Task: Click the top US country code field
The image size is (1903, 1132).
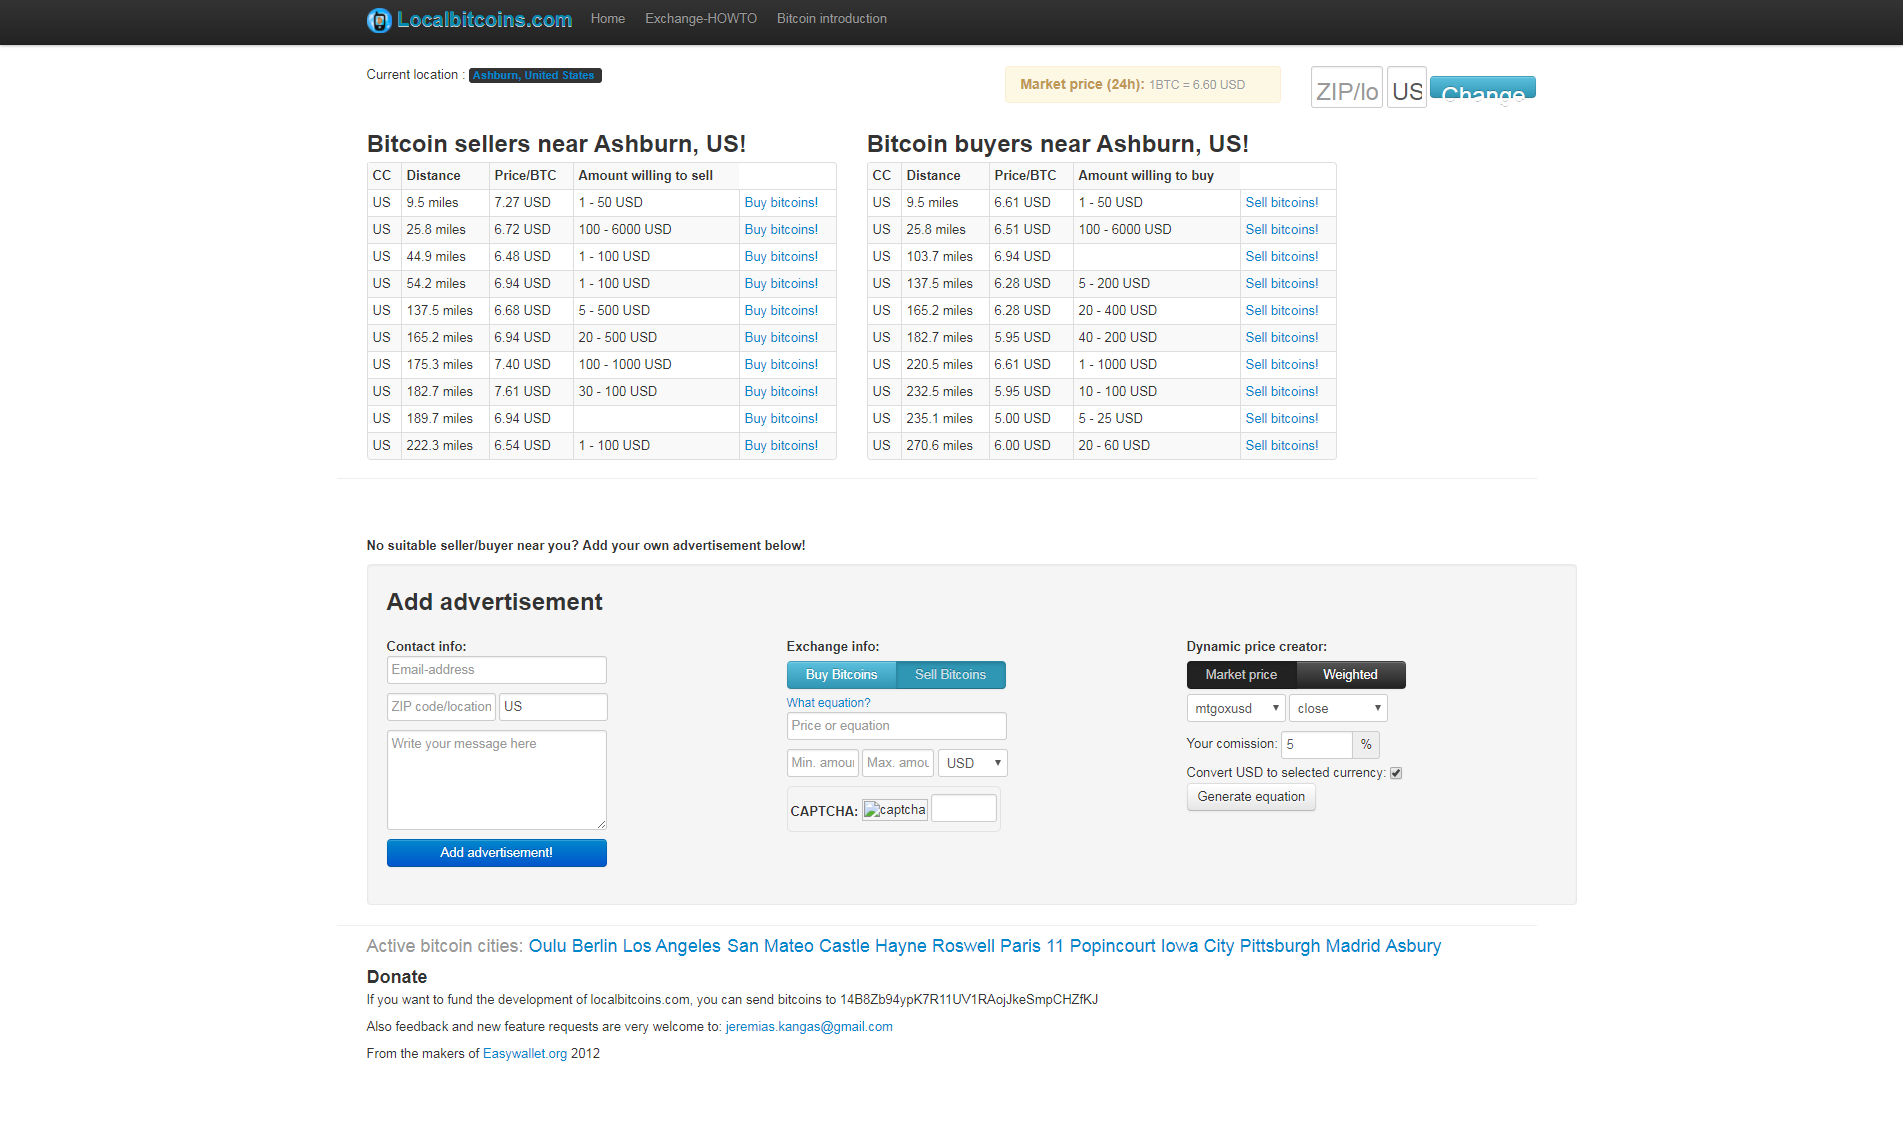Action: (1406, 88)
